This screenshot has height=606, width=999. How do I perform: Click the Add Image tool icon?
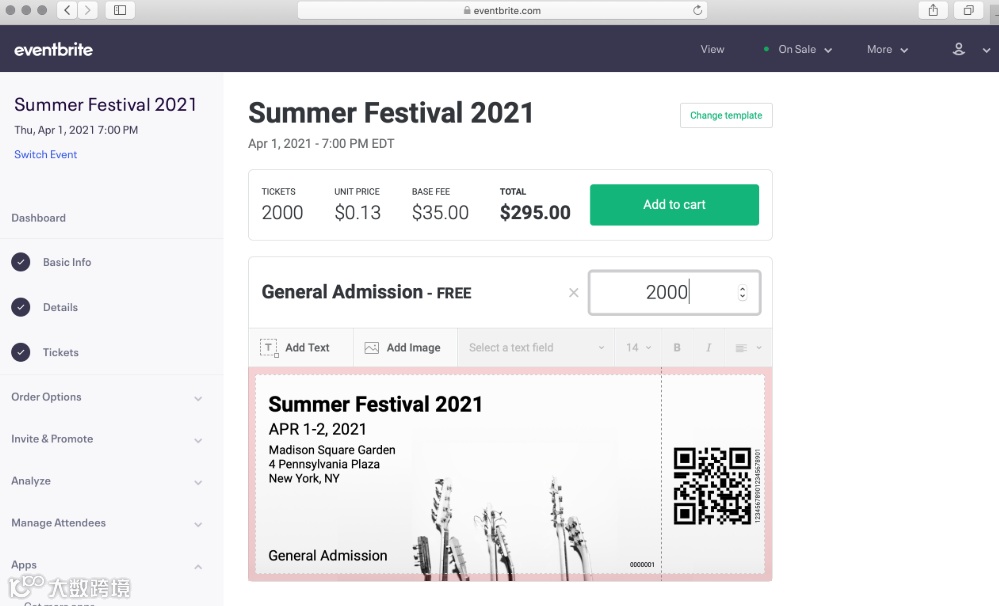(371, 348)
